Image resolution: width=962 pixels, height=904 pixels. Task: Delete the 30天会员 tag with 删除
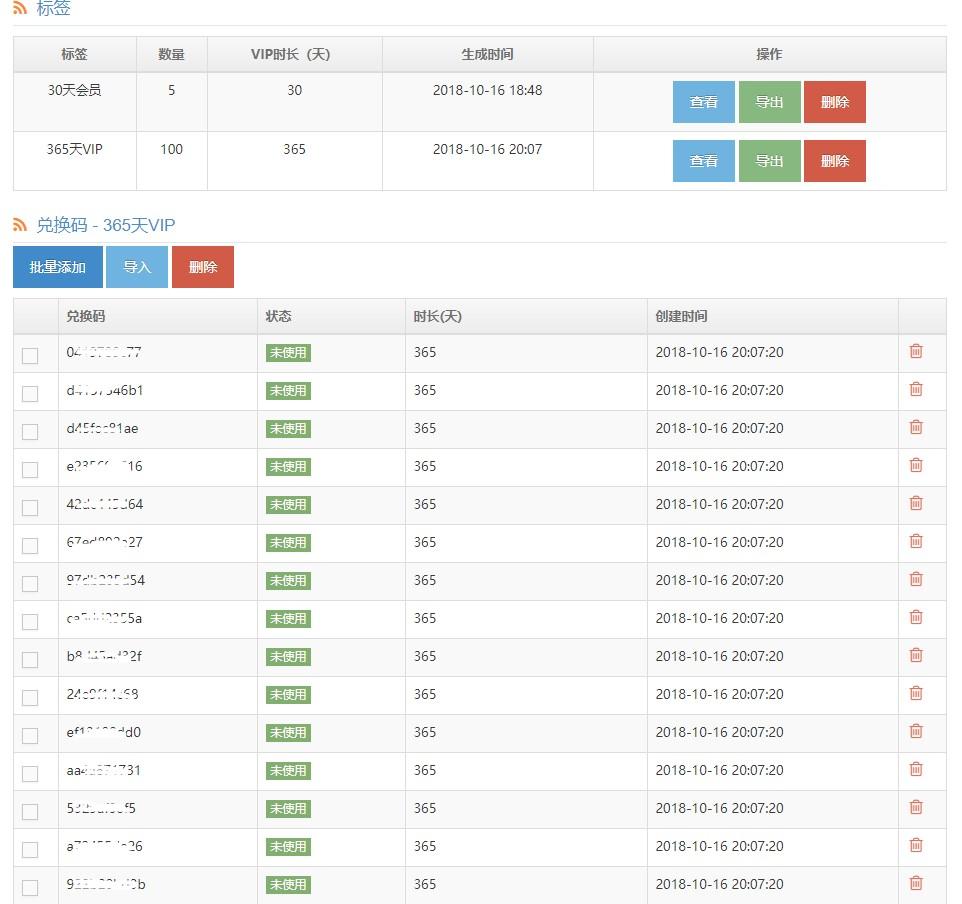(834, 102)
